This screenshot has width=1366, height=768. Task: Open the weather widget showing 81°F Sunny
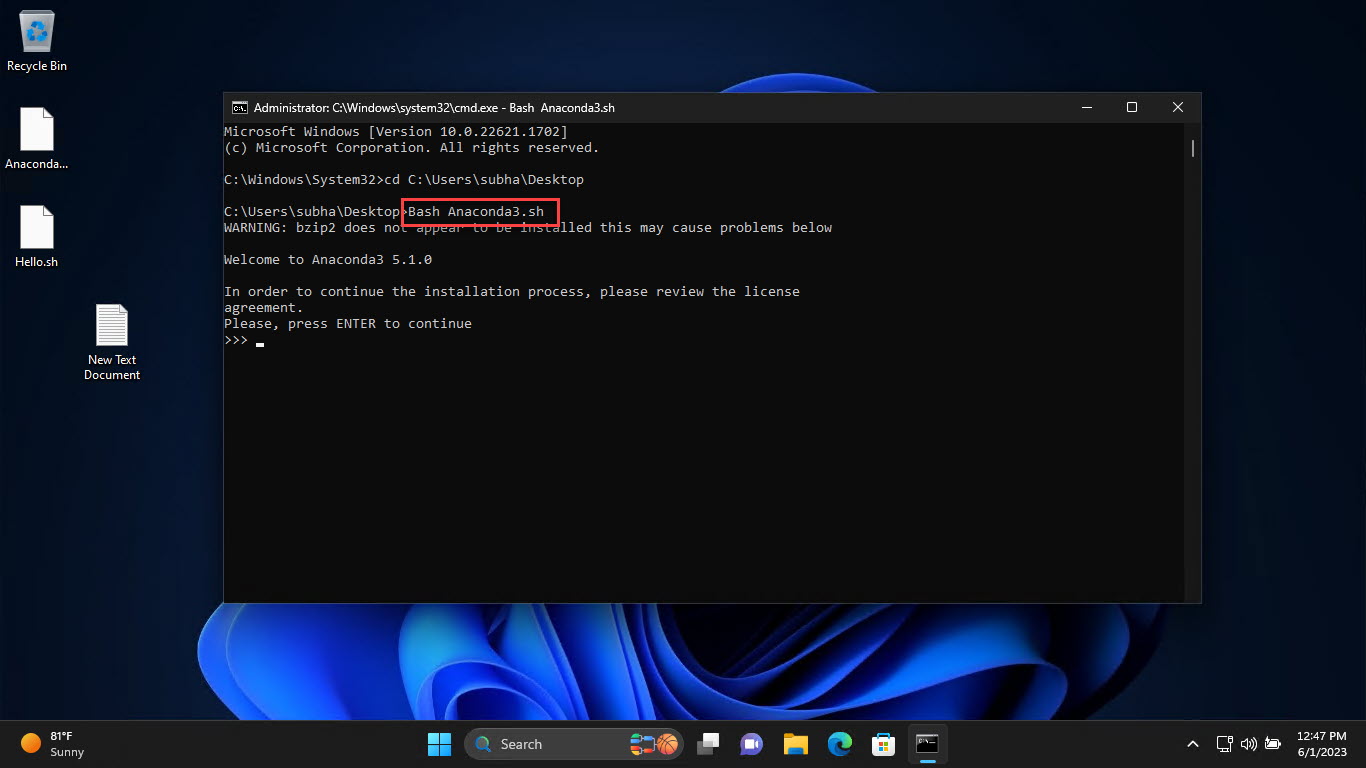(x=50, y=744)
